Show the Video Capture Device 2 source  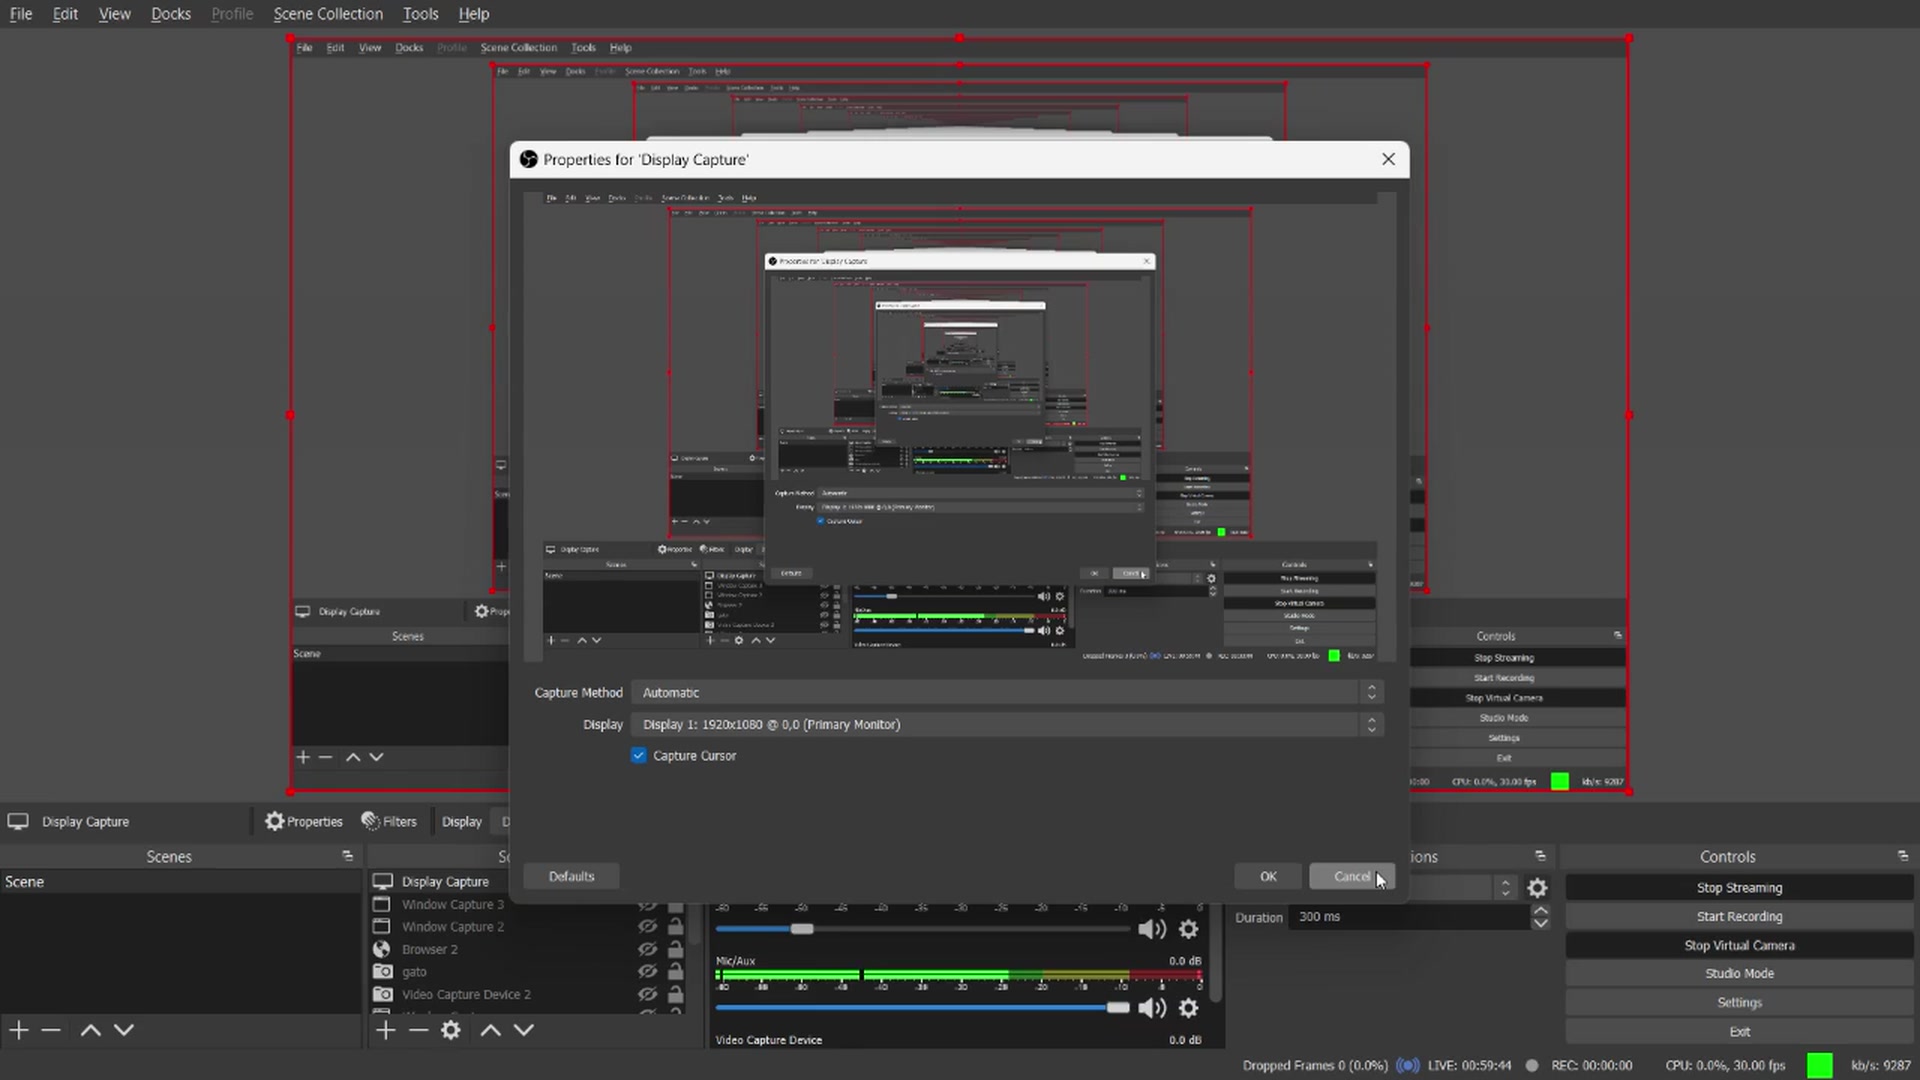click(647, 994)
